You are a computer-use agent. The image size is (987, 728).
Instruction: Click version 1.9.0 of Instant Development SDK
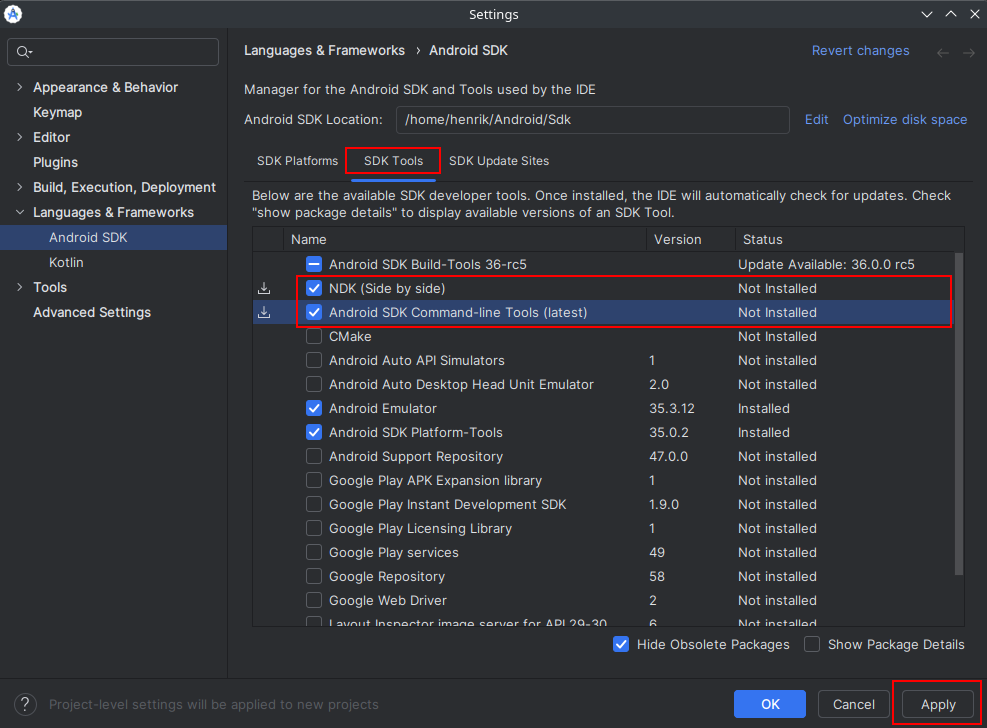coord(664,504)
